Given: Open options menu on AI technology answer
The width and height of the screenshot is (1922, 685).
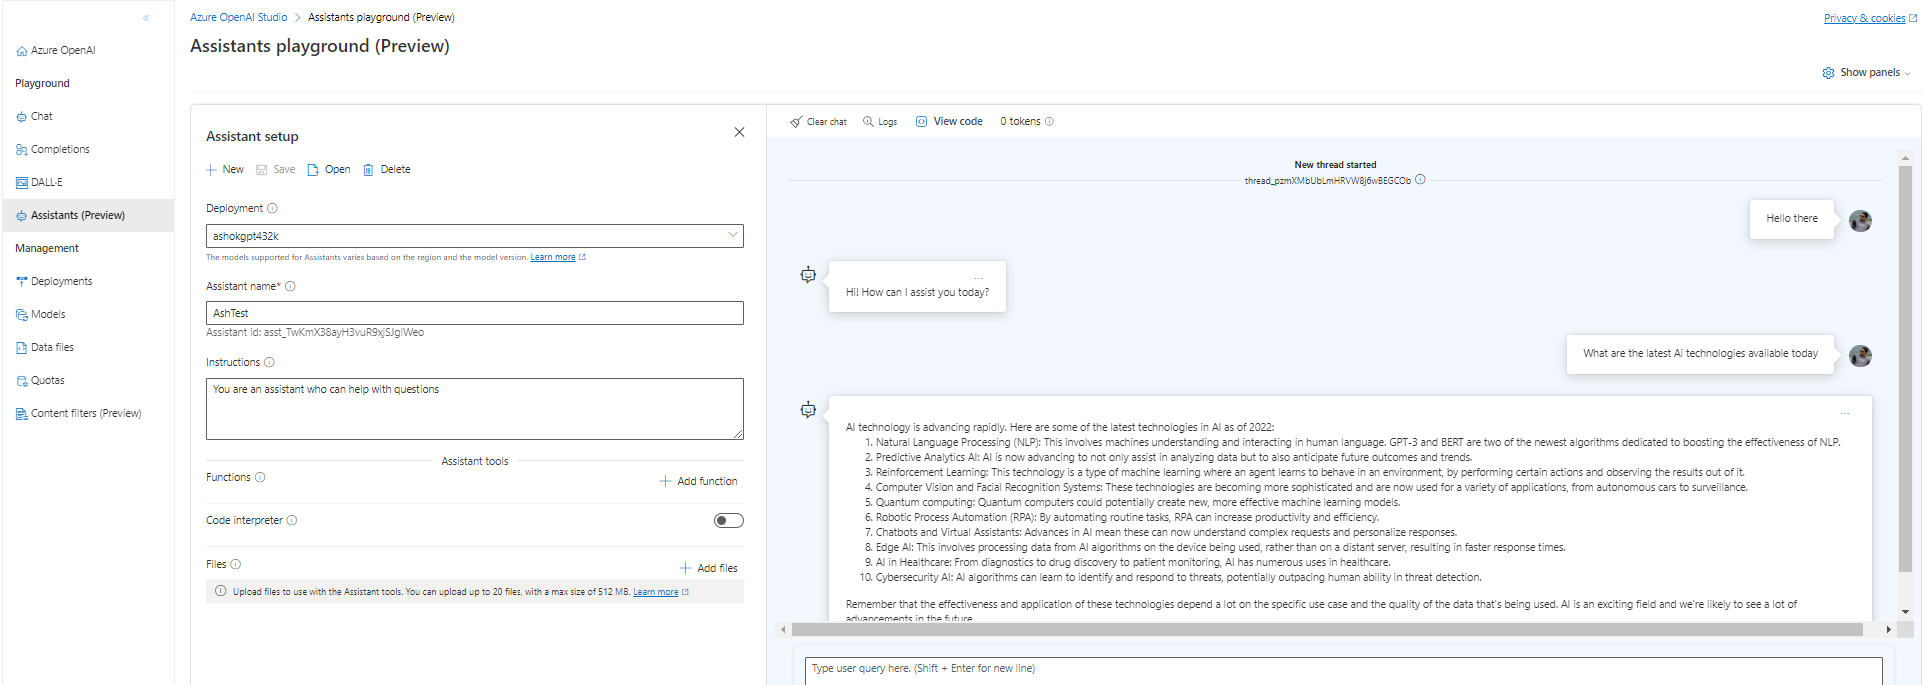Looking at the screenshot, I should click(1845, 413).
